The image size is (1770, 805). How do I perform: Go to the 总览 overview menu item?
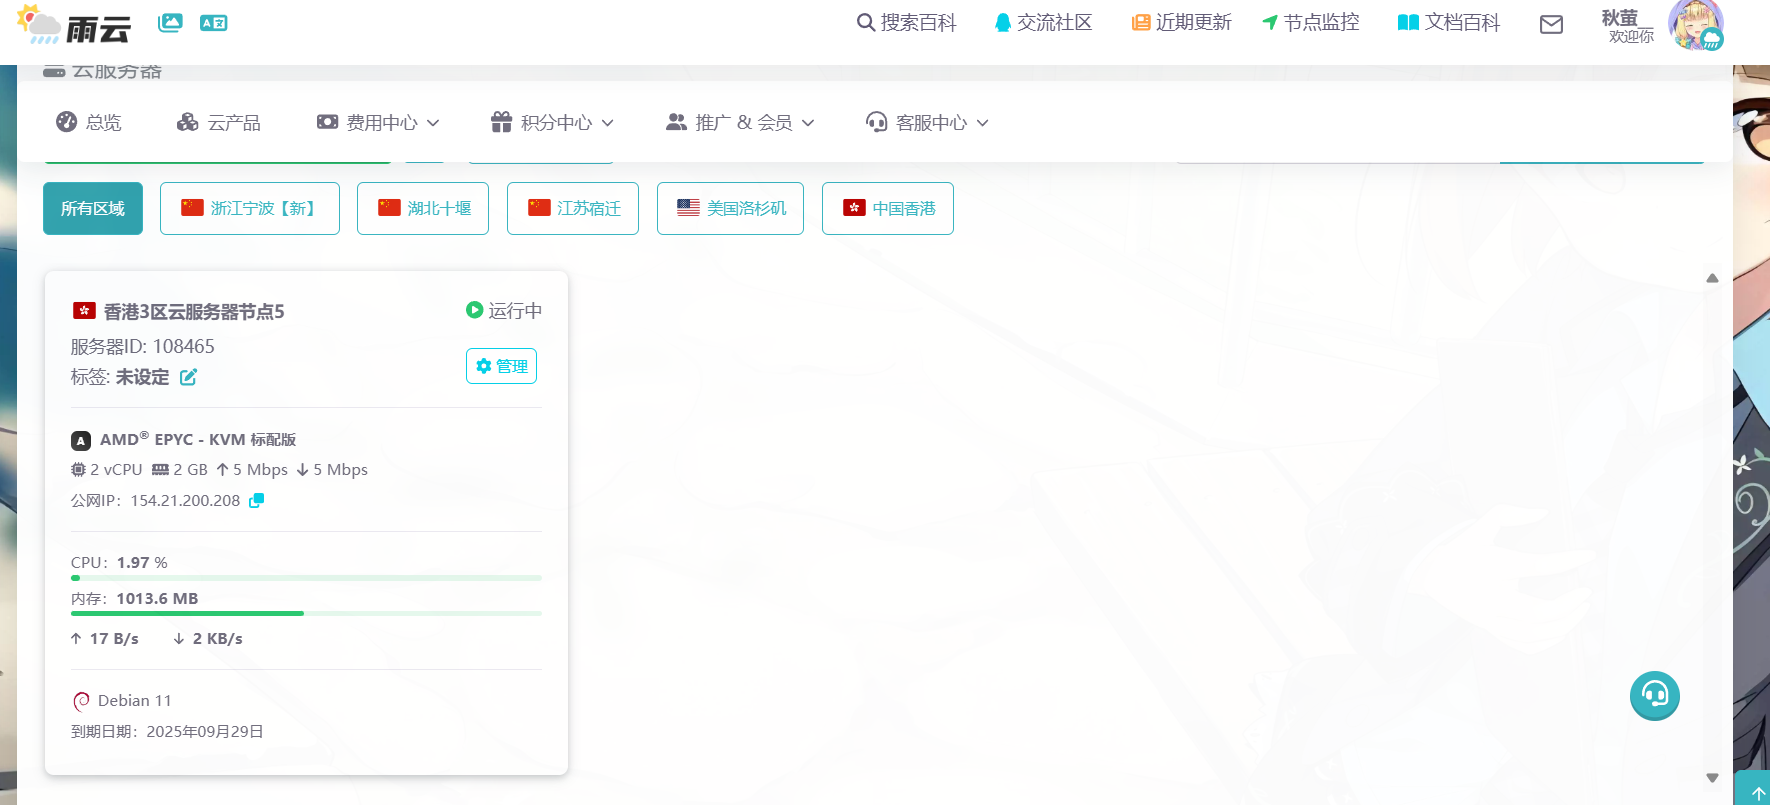point(89,122)
